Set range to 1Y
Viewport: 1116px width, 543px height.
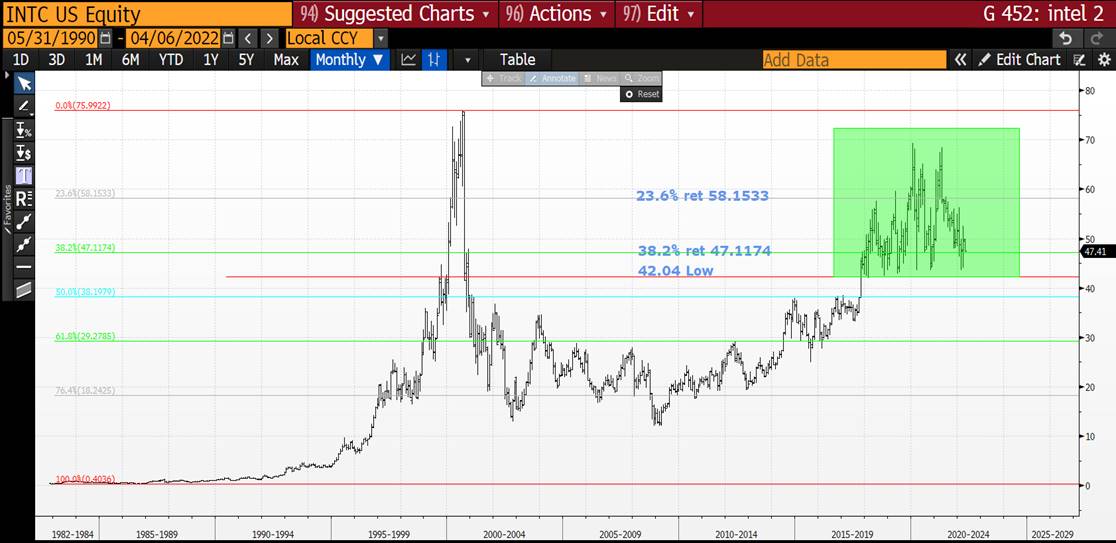tap(211, 60)
